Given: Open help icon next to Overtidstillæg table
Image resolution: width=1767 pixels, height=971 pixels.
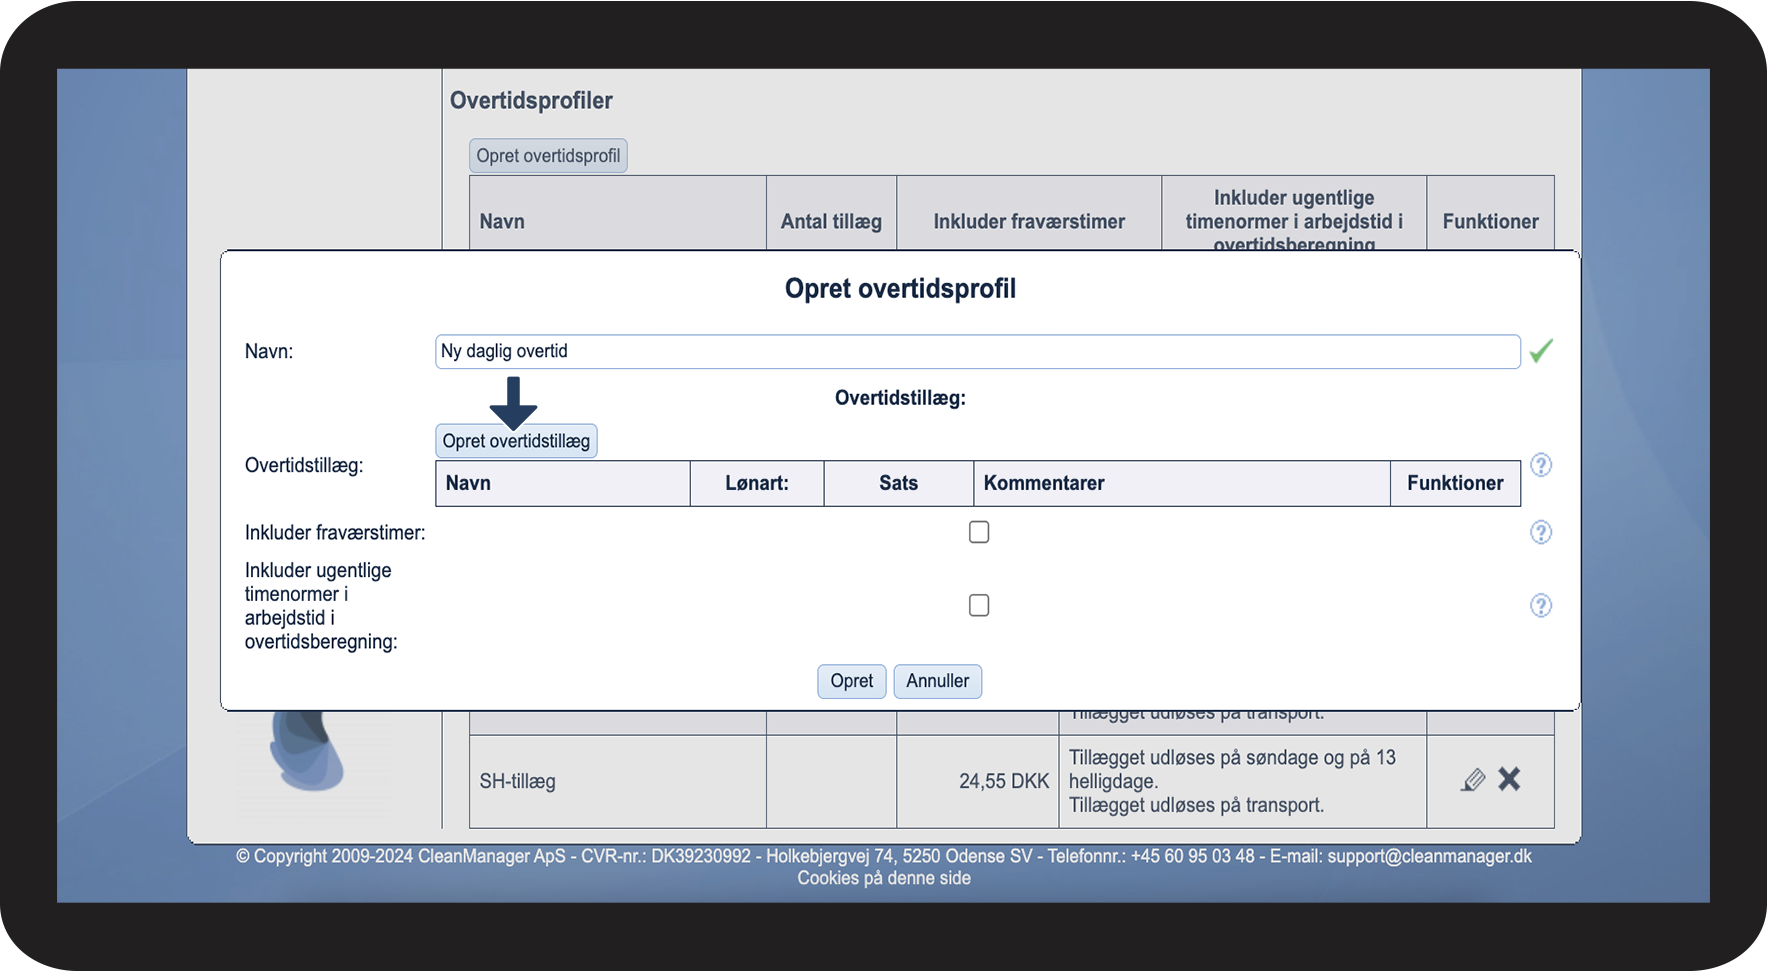Looking at the screenshot, I should click(1541, 465).
